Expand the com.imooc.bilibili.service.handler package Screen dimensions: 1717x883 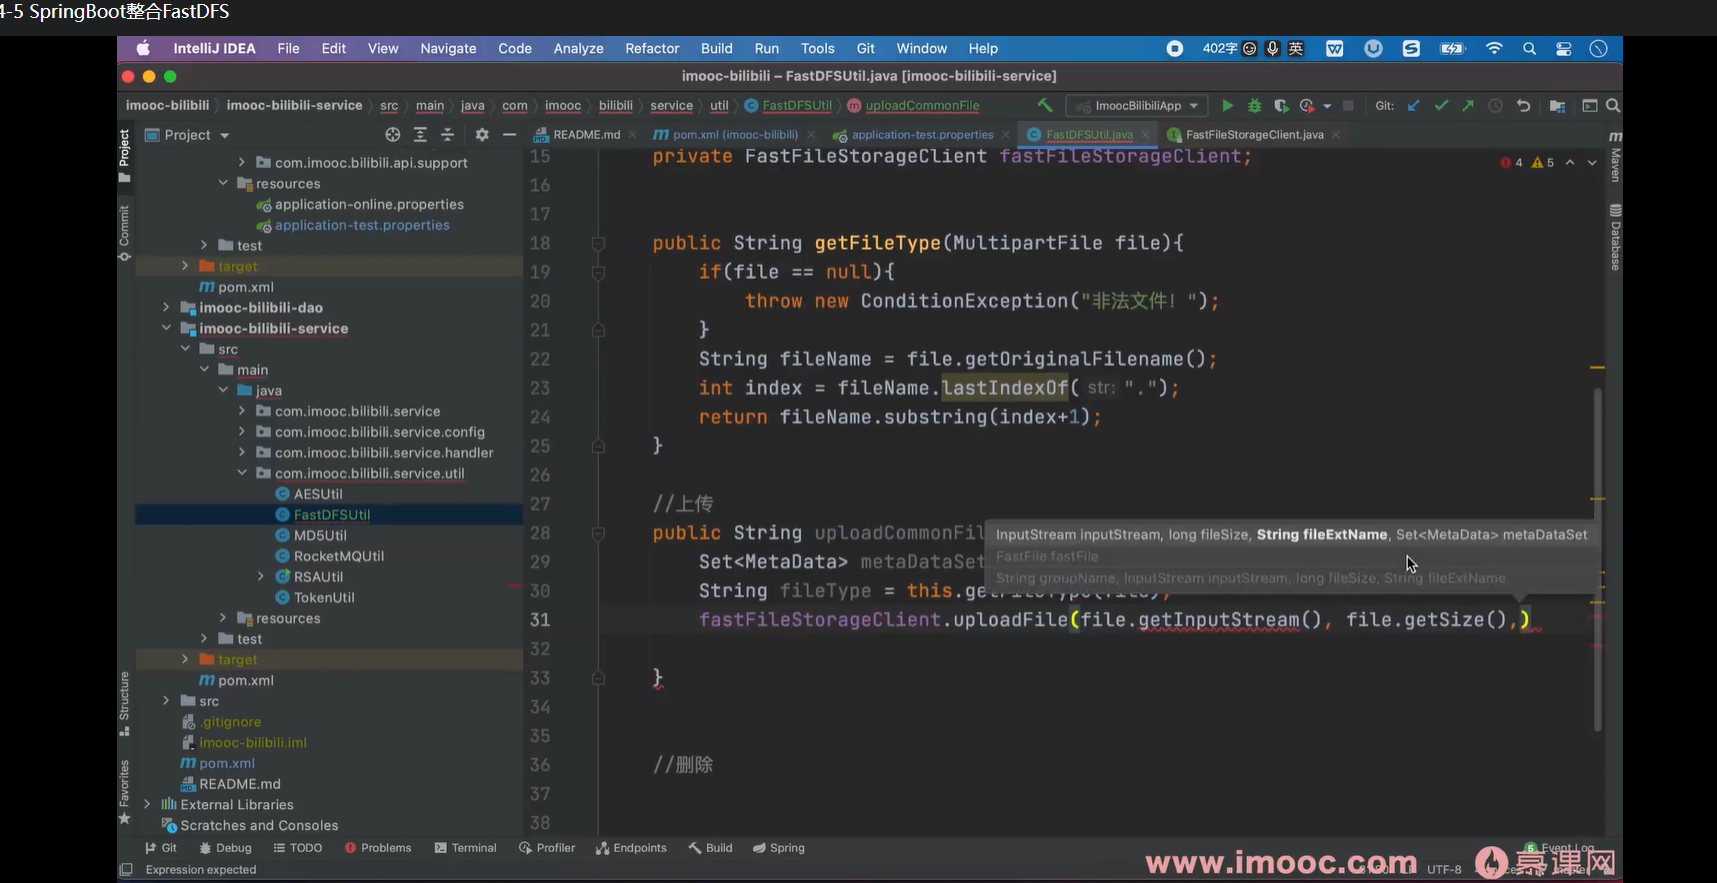pyautogui.click(x=242, y=452)
